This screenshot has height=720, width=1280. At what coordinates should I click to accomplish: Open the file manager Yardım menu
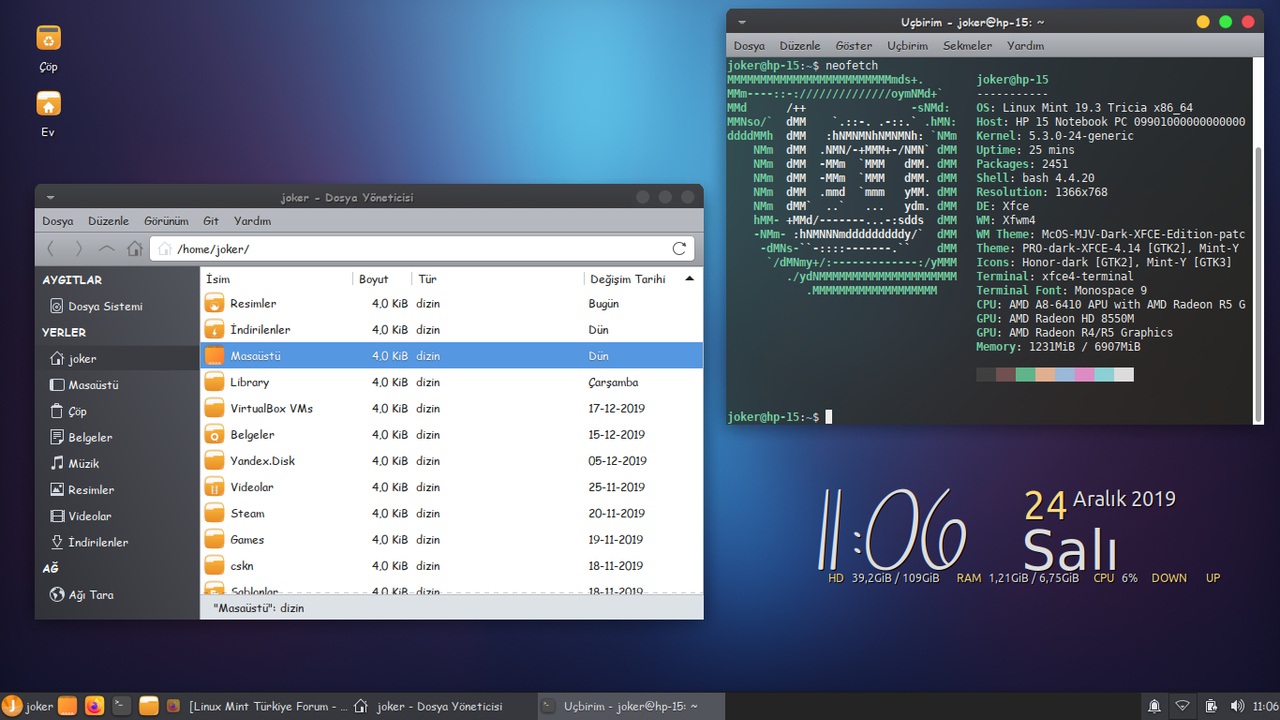click(252, 221)
